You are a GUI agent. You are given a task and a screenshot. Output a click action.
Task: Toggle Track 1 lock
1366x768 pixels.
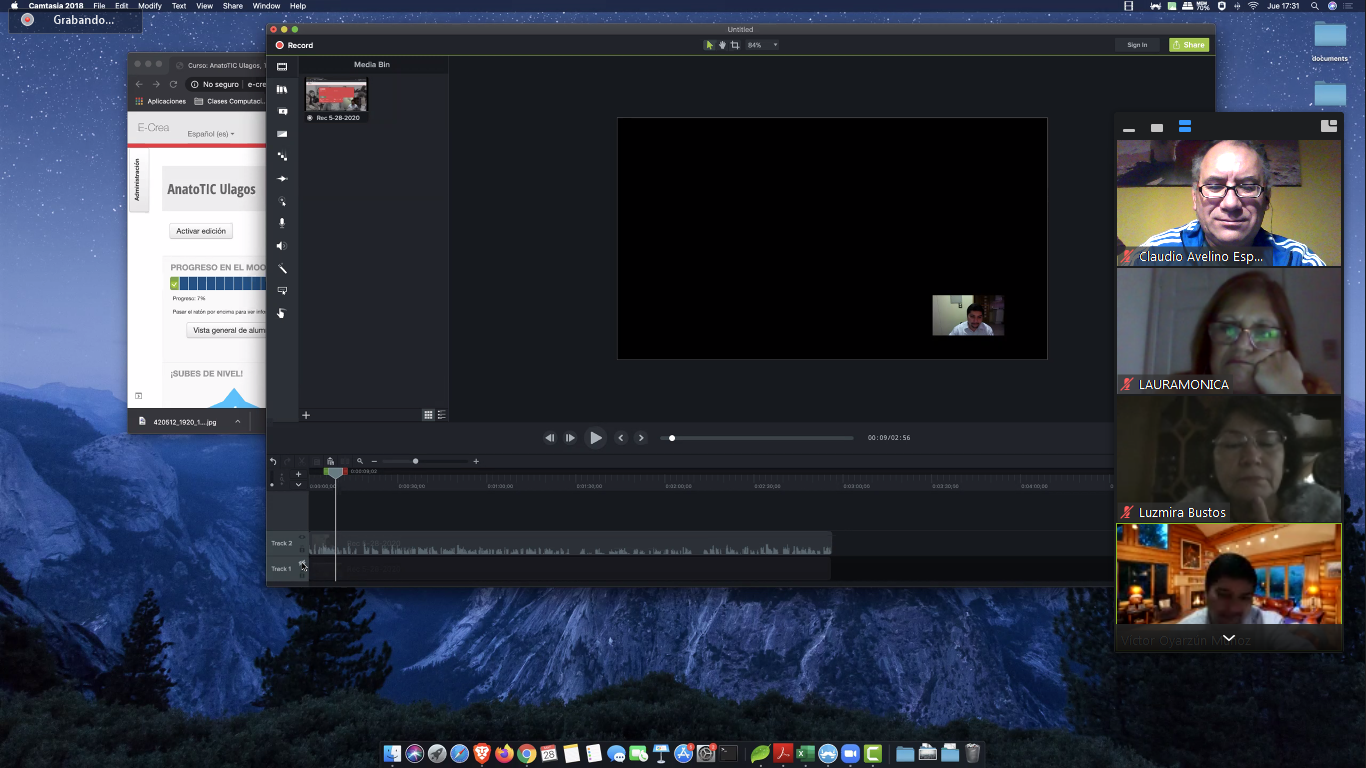pos(302,575)
